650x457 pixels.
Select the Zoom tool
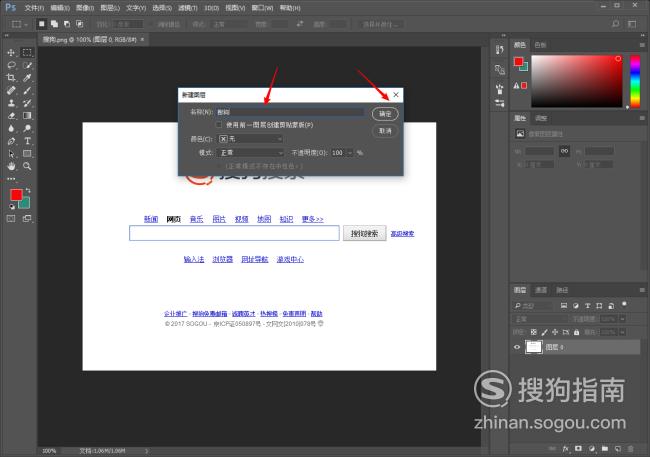coord(27,166)
